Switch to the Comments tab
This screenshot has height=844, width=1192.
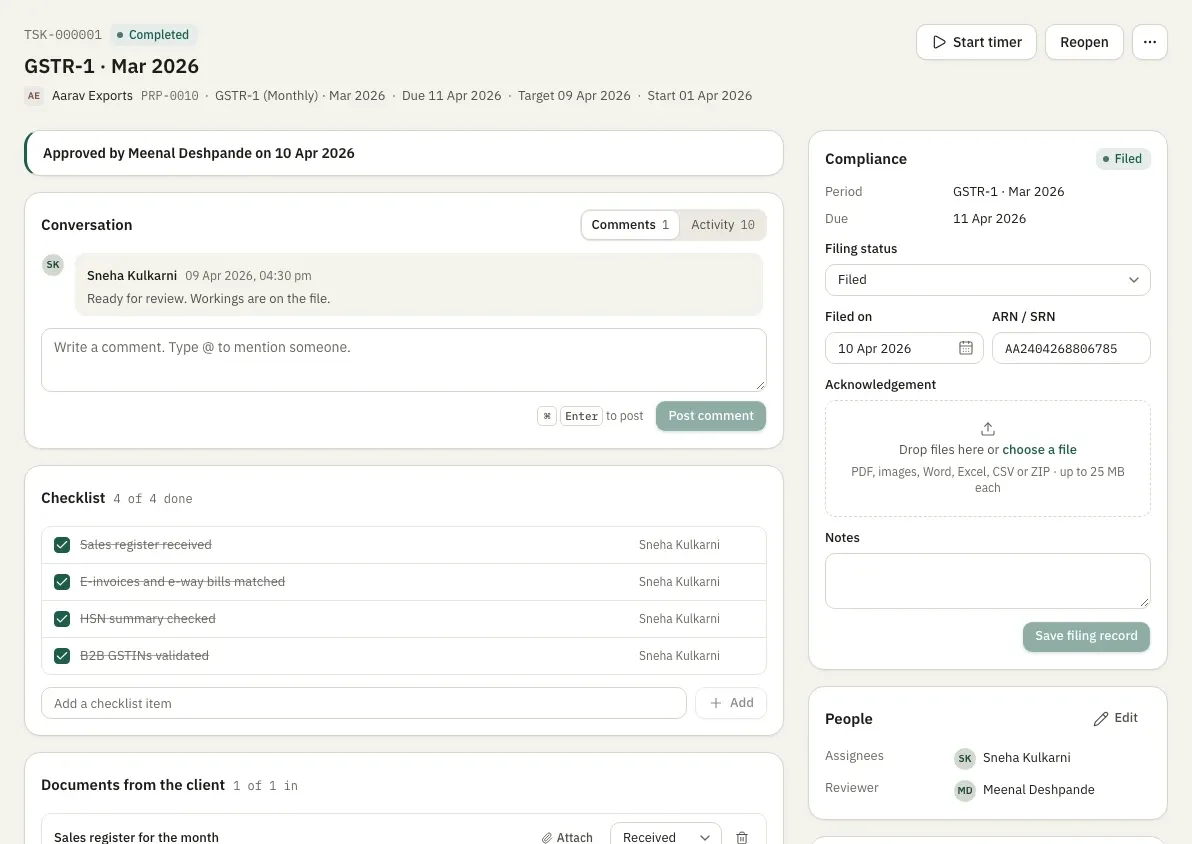point(630,225)
